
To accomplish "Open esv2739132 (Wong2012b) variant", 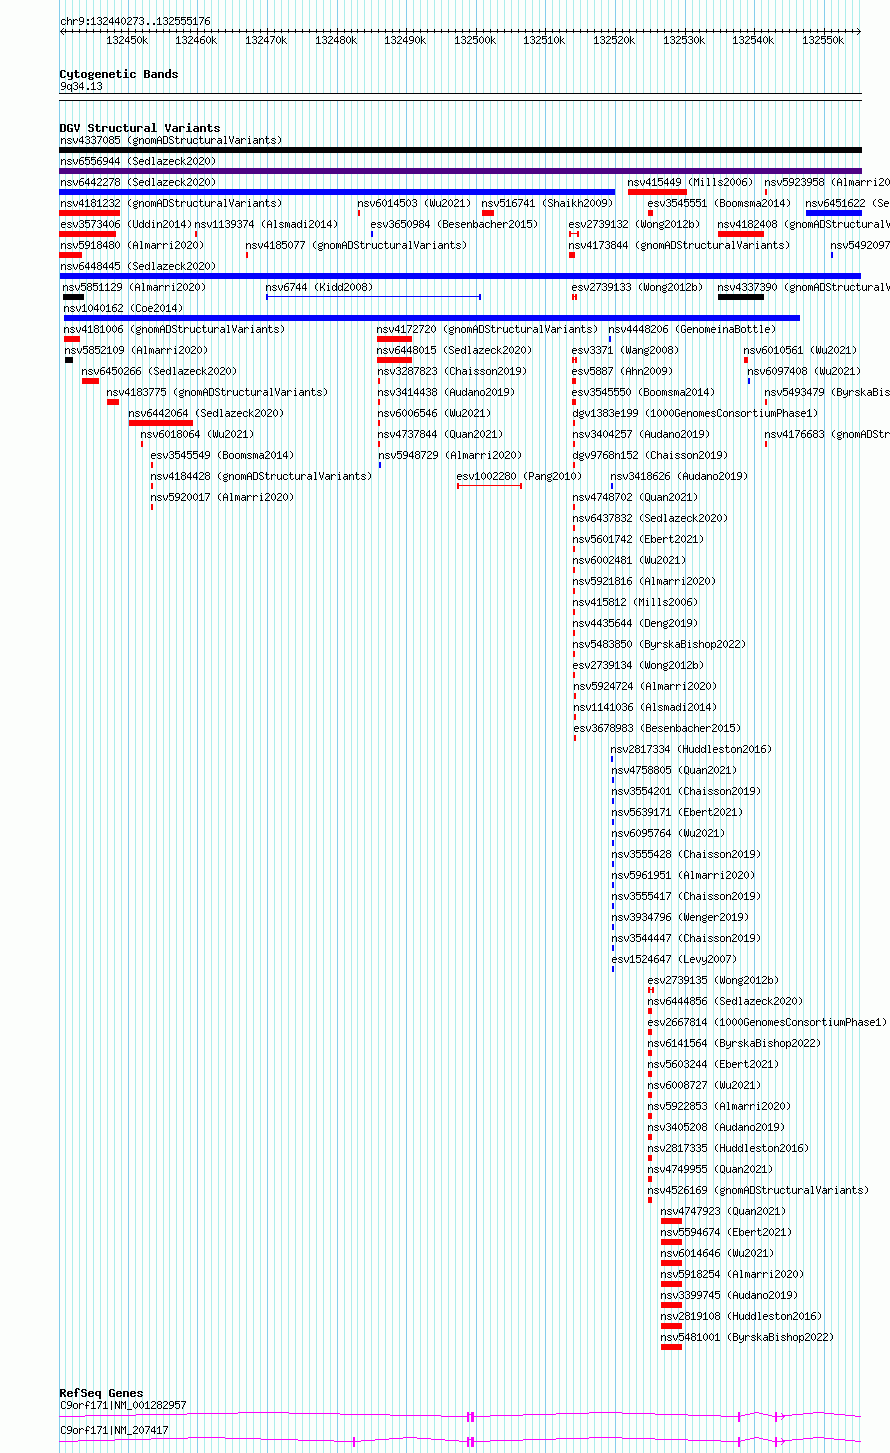I will pyautogui.click(x=634, y=224).
